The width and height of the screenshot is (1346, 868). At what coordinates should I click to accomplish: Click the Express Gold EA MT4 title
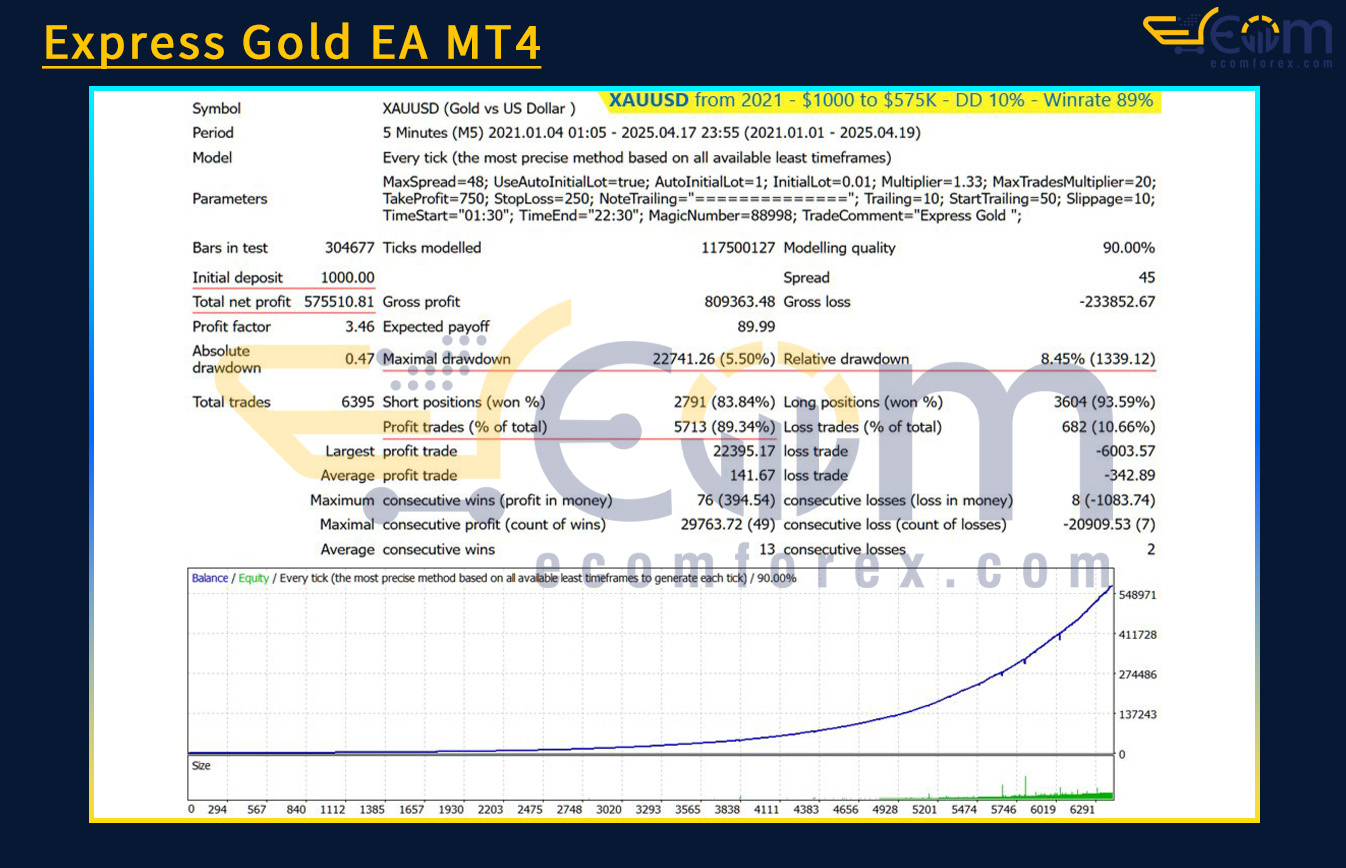click(292, 44)
